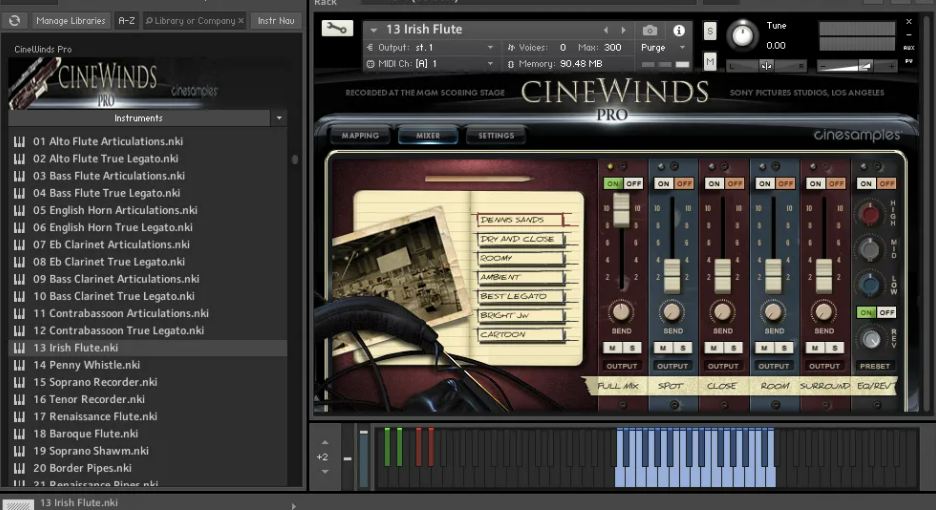Turn the Surround mic channel ON

[815, 184]
